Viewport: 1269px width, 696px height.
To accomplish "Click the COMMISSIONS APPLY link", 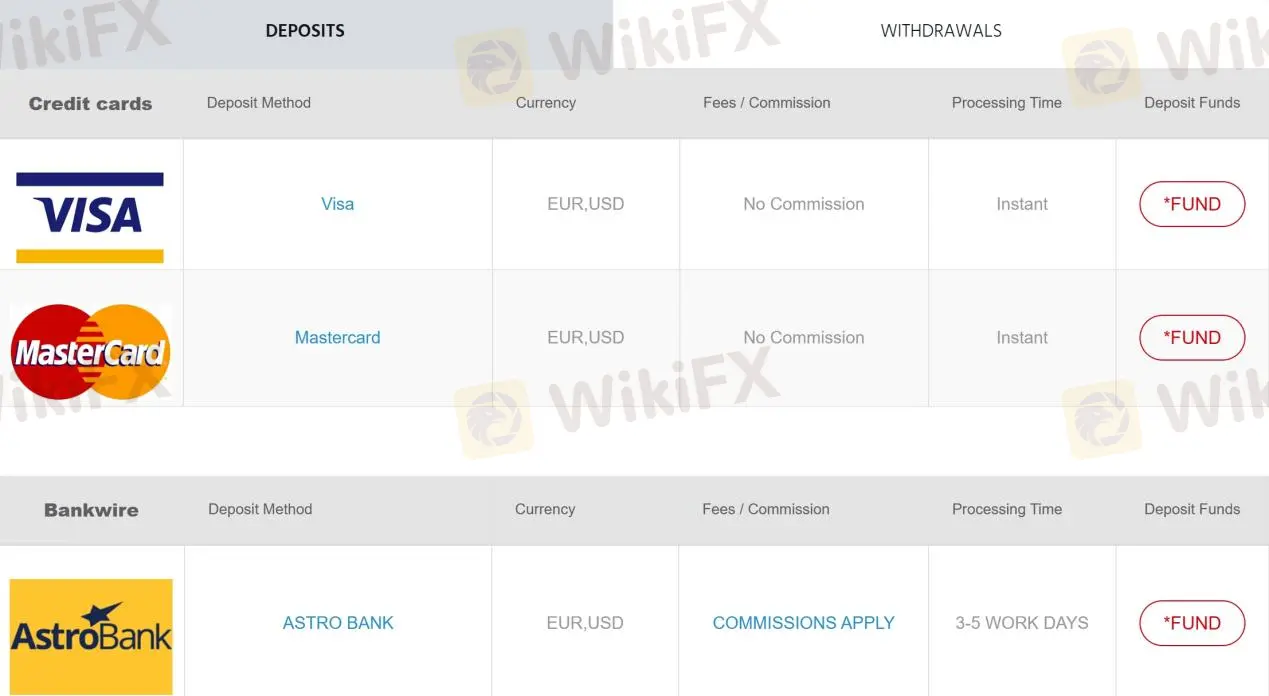I will click(803, 623).
